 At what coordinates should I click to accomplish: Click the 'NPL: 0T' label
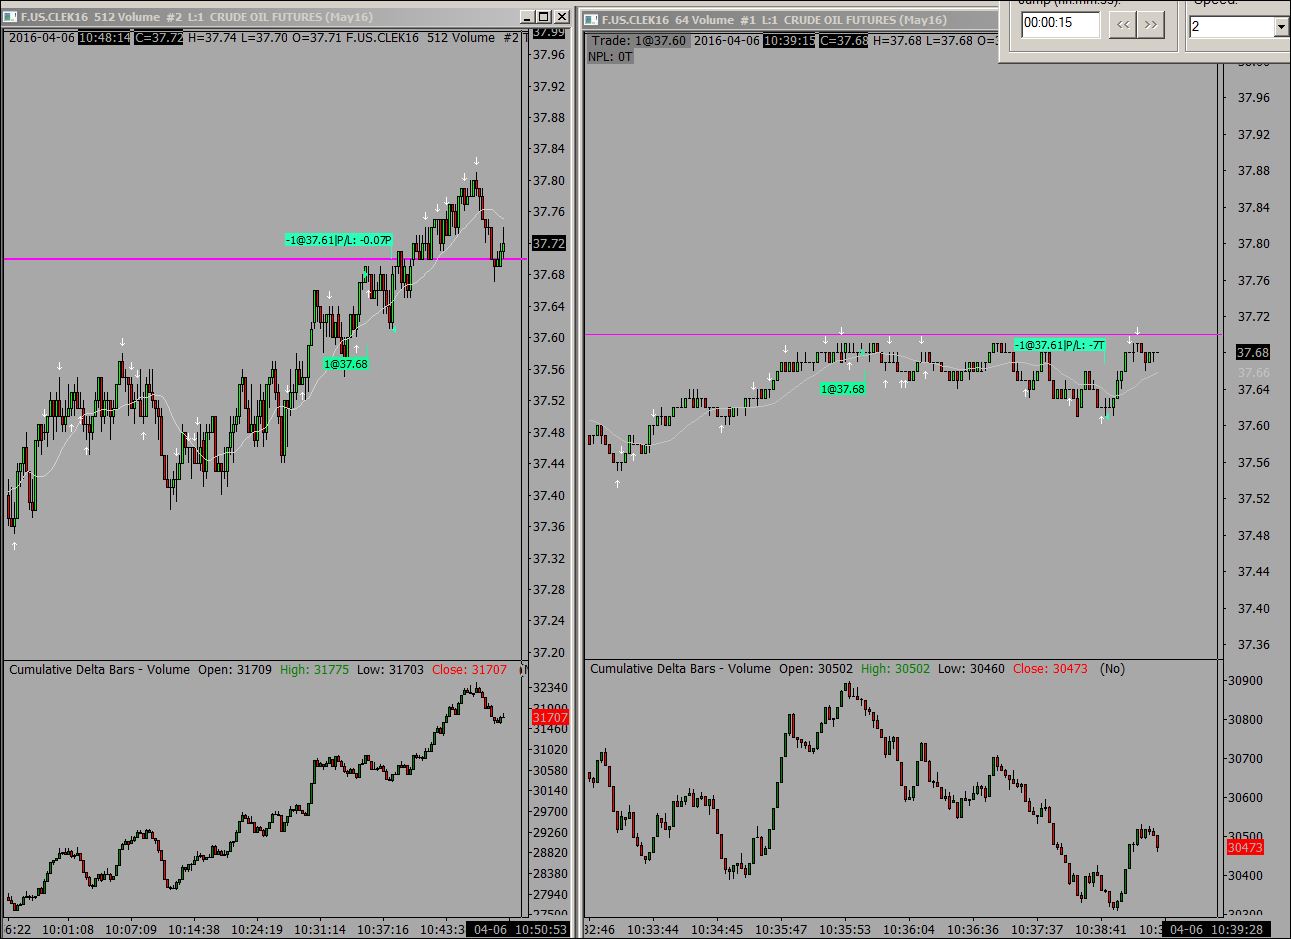tap(610, 57)
